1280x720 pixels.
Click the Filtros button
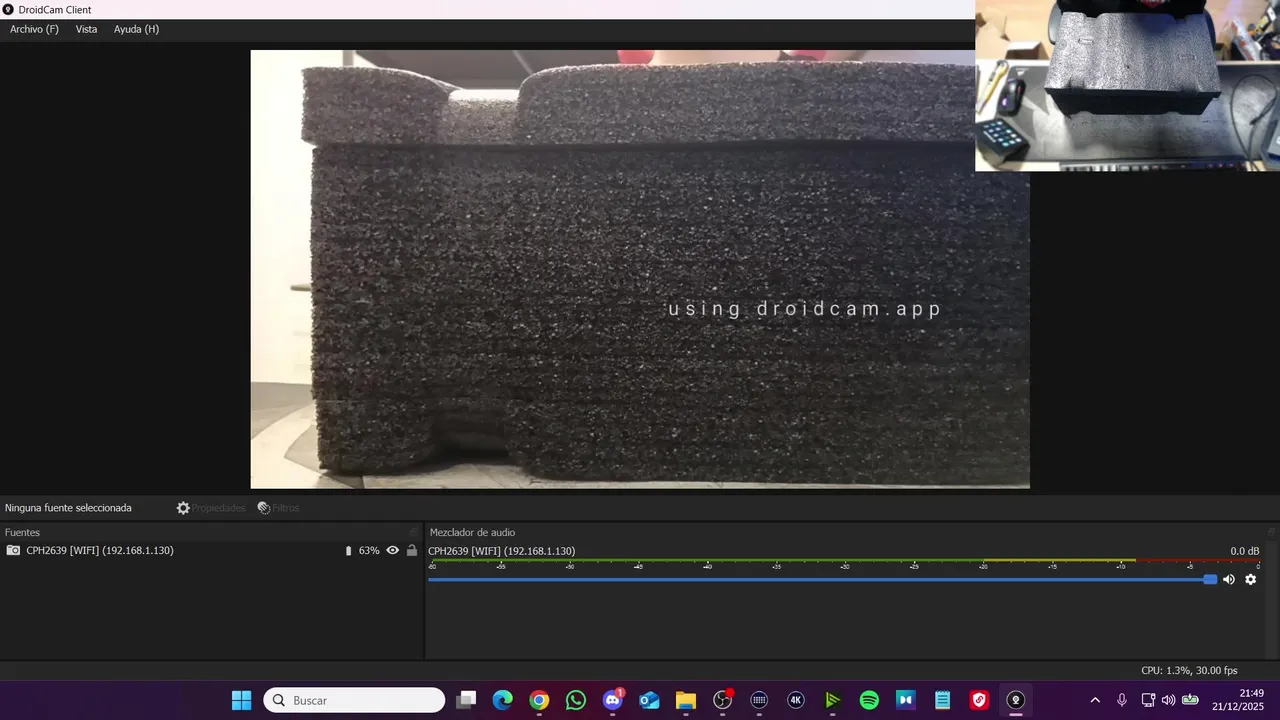278,508
